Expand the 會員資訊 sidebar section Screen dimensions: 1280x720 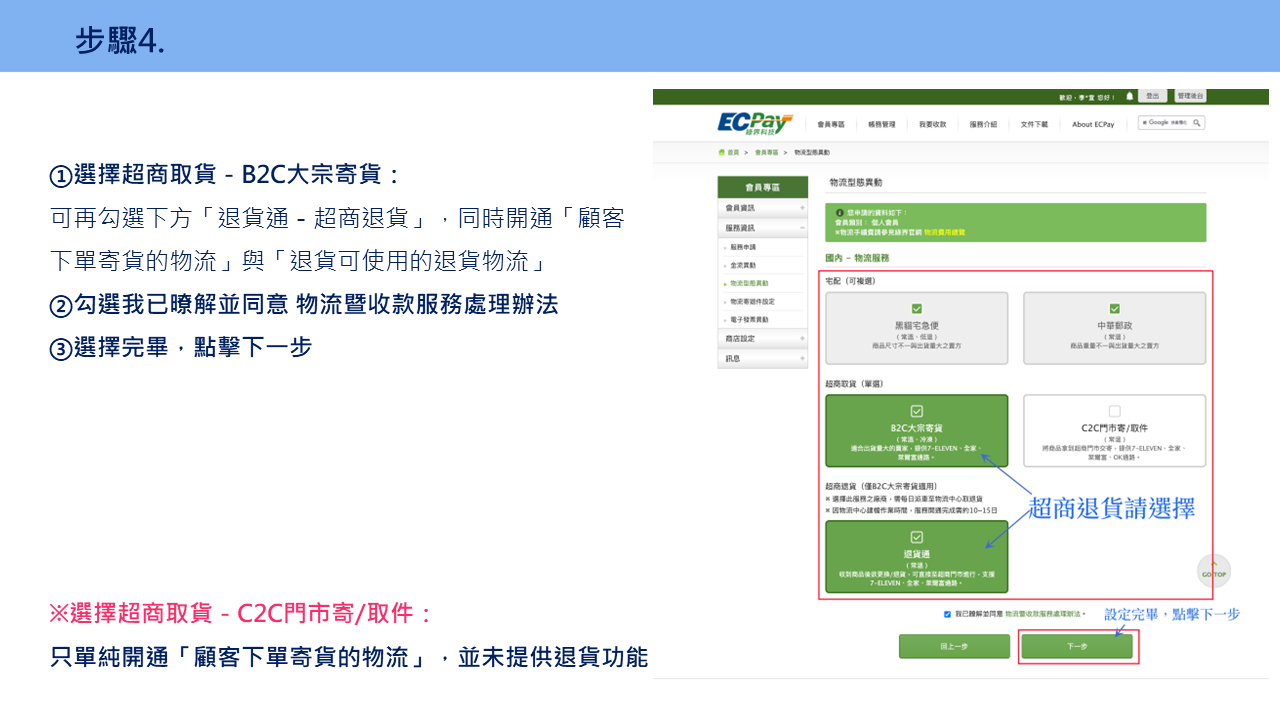763,208
